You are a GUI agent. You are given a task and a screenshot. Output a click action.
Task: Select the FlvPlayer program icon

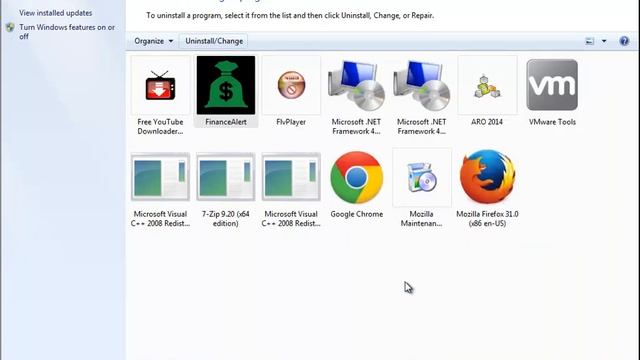point(291,85)
